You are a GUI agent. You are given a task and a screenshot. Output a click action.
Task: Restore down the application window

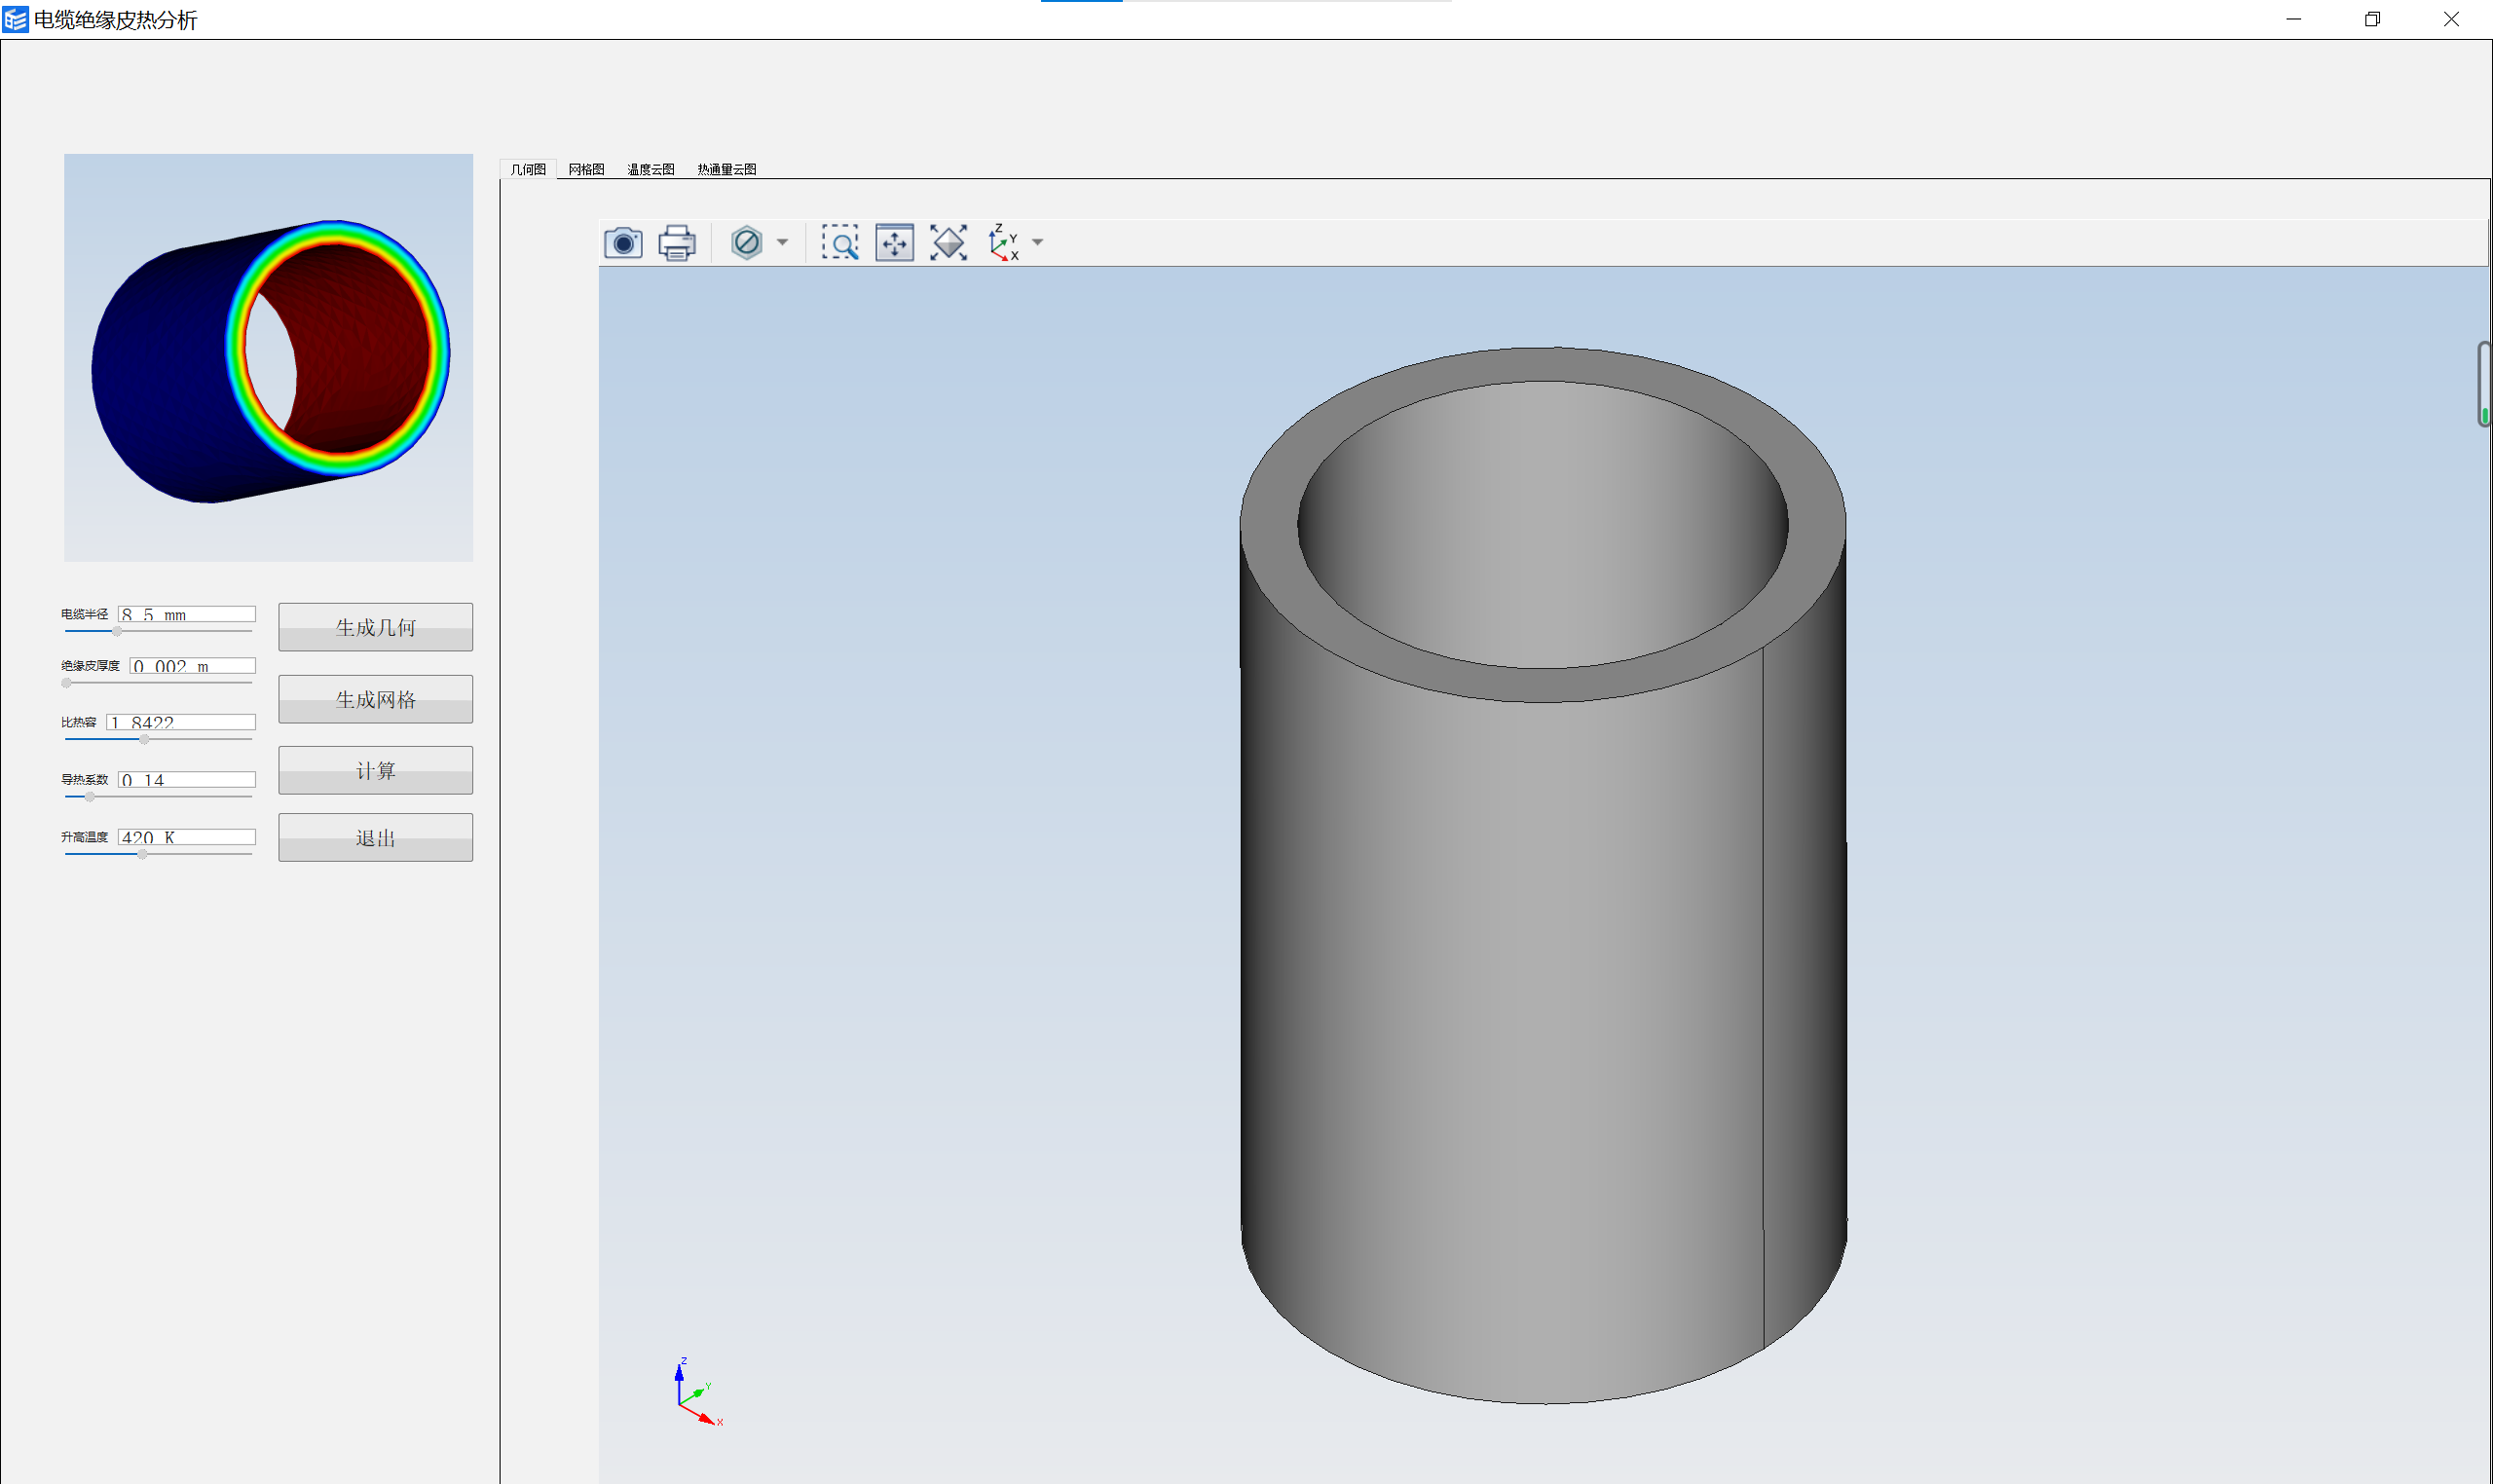coord(2372,19)
